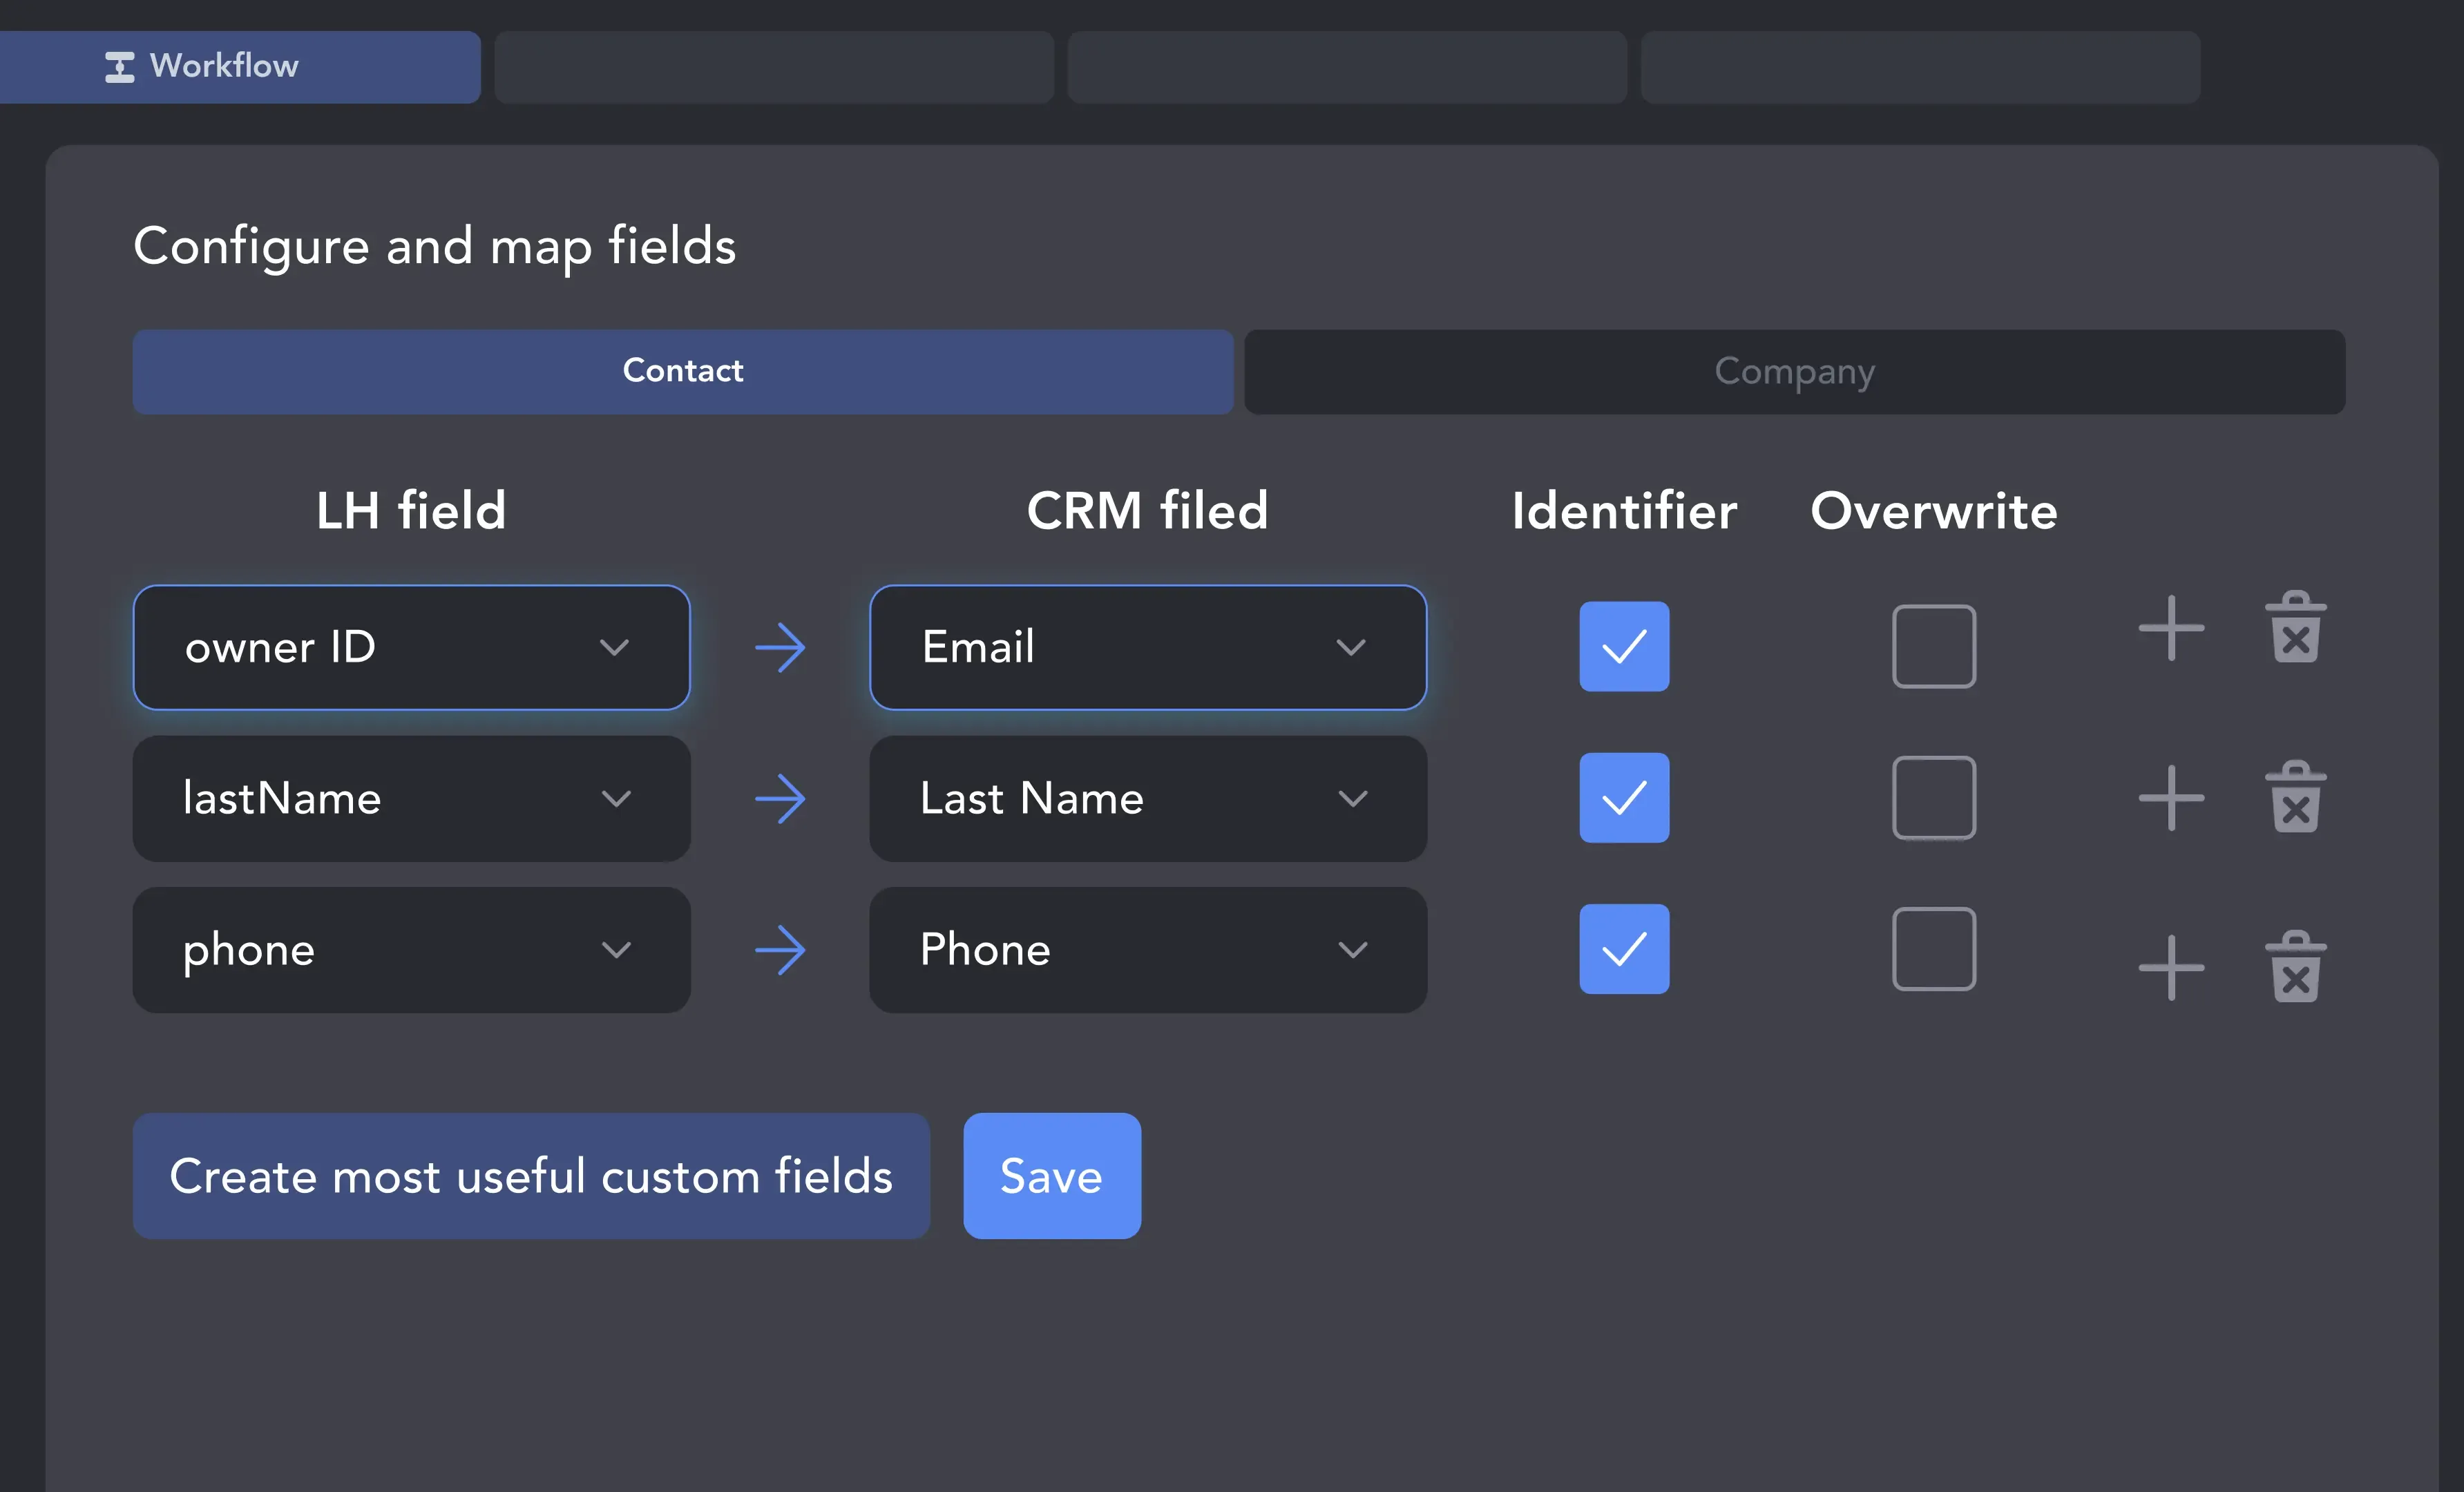This screenshot has width=2464, height=1492.
Task: Open the owner ID LH field dropdown
Action: coord(411,647)
